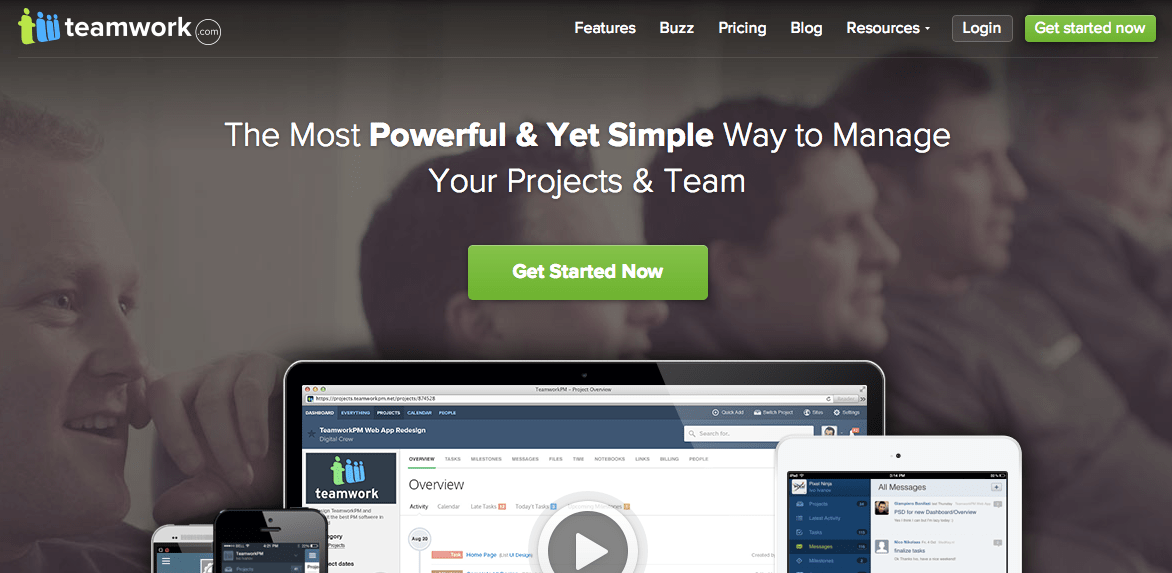Click the Teamwork.com logo
This screenshot has height=573, width=1172.
pos(120,28)
